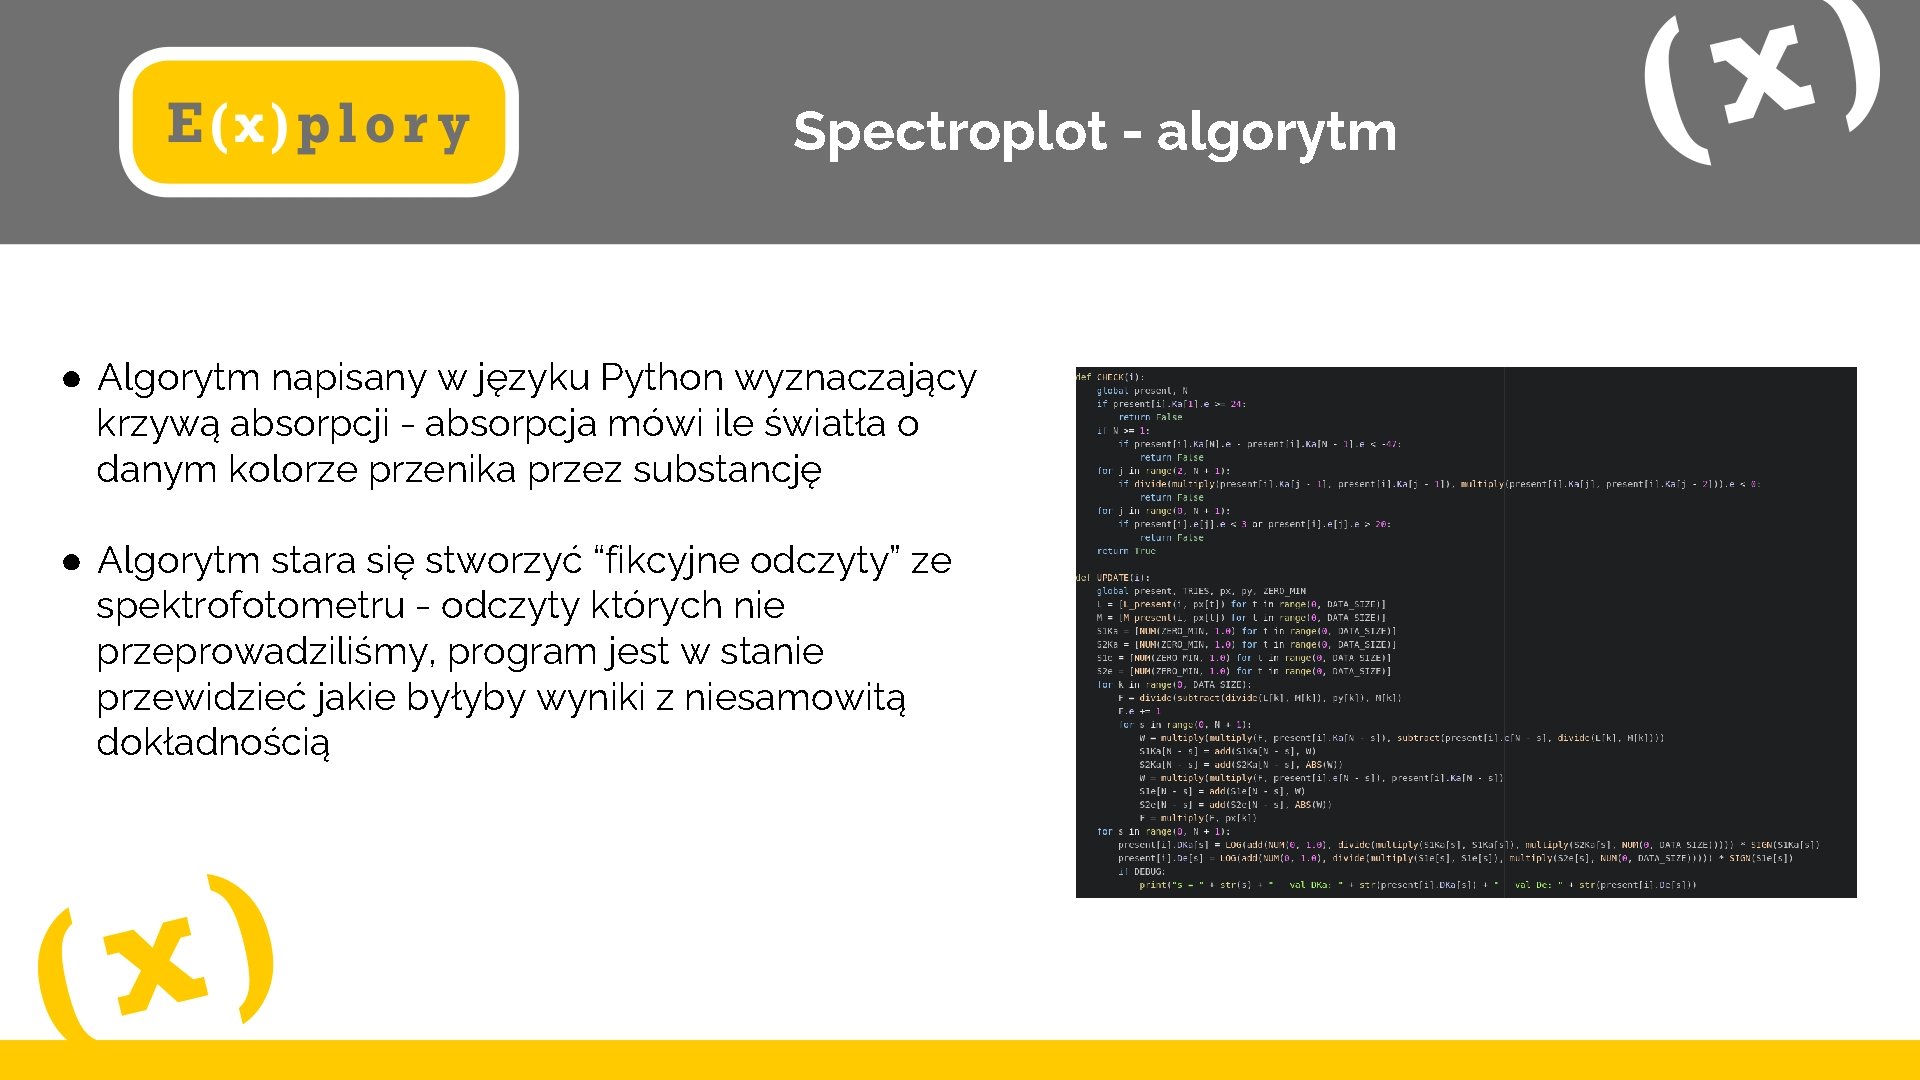Click the white (x) symbol in header
This screenshot has width=1920, height=1080.
tap(1762, 78)
